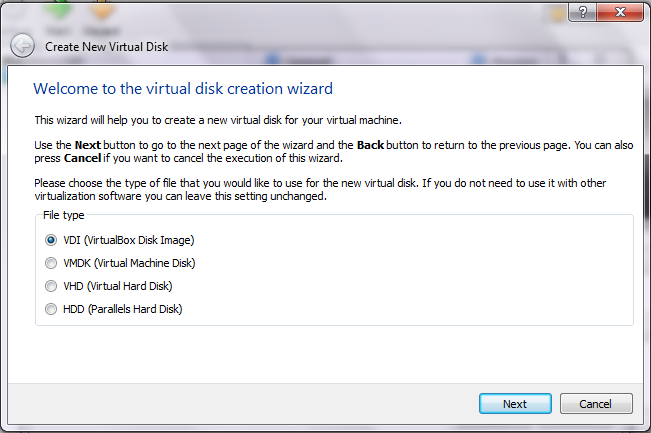Click the "Create New Virtual Disk" title text
This screenshot has height=433, width=651.
click(105, 46)
